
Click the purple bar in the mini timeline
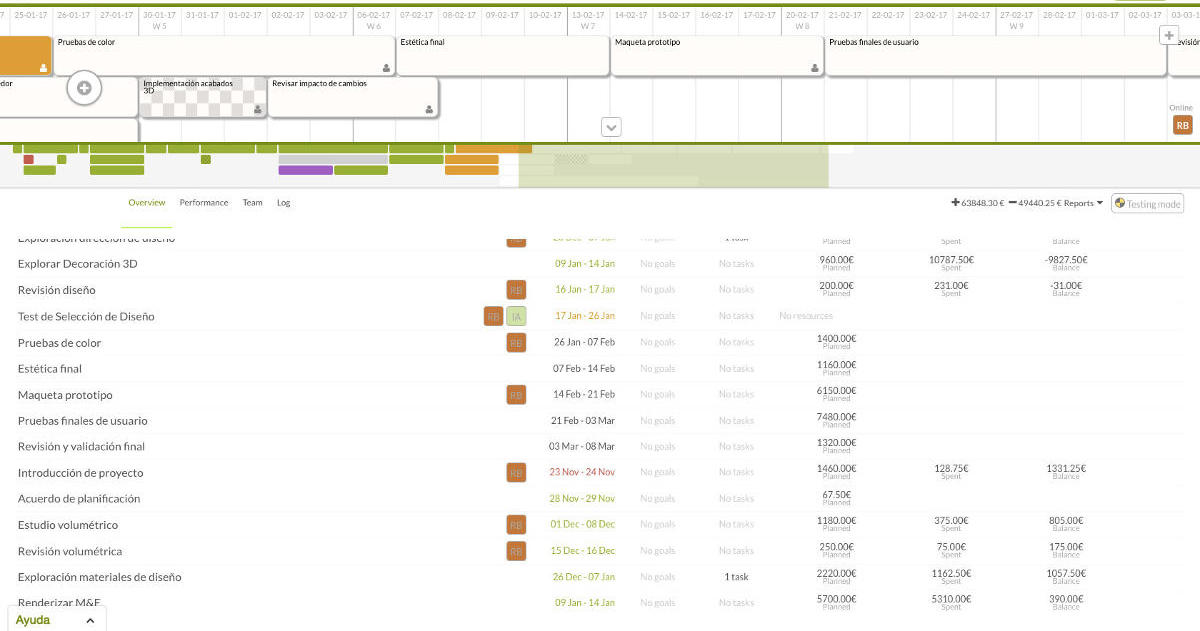[x=305, y=170]
